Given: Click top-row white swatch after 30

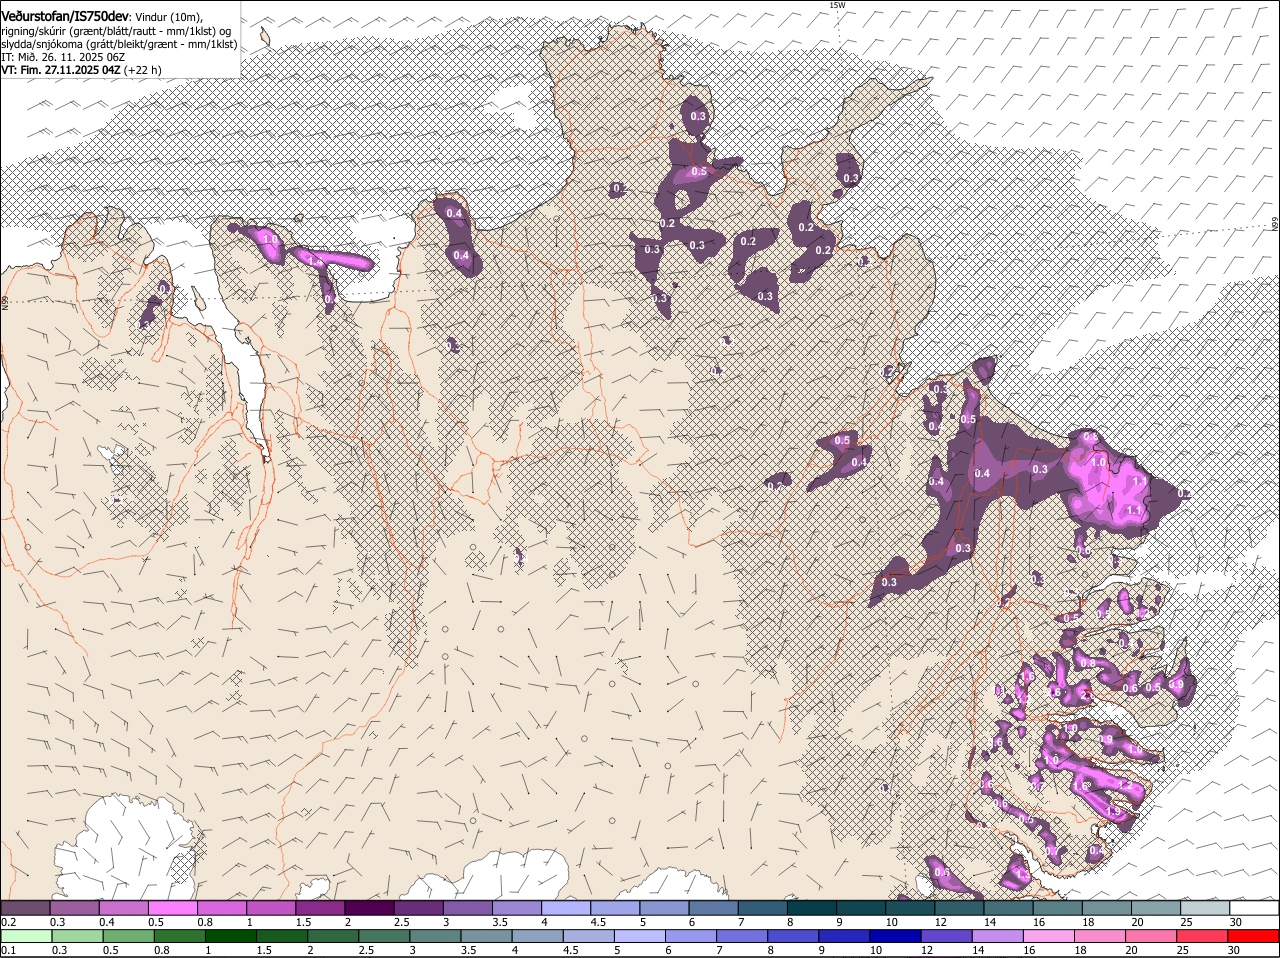Looking at the screenshot, I should [x=1254, y=907].
